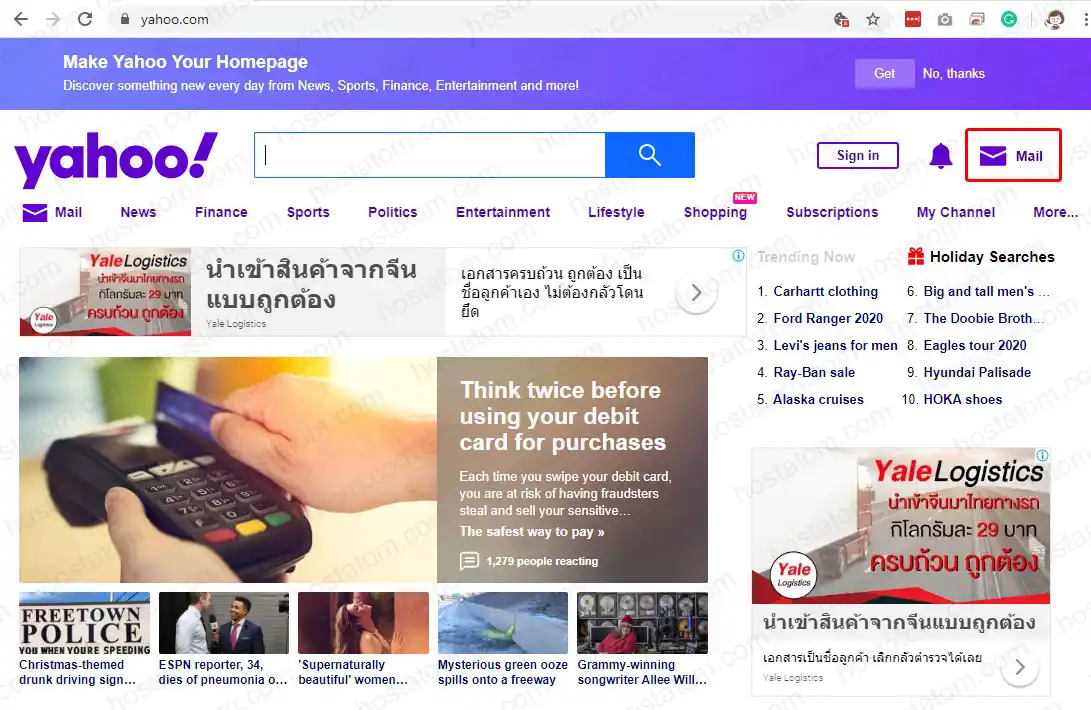This screenshot has height=710, width=1091.
Task: Click the Sign in button
Action: click(x=858, y=155)
